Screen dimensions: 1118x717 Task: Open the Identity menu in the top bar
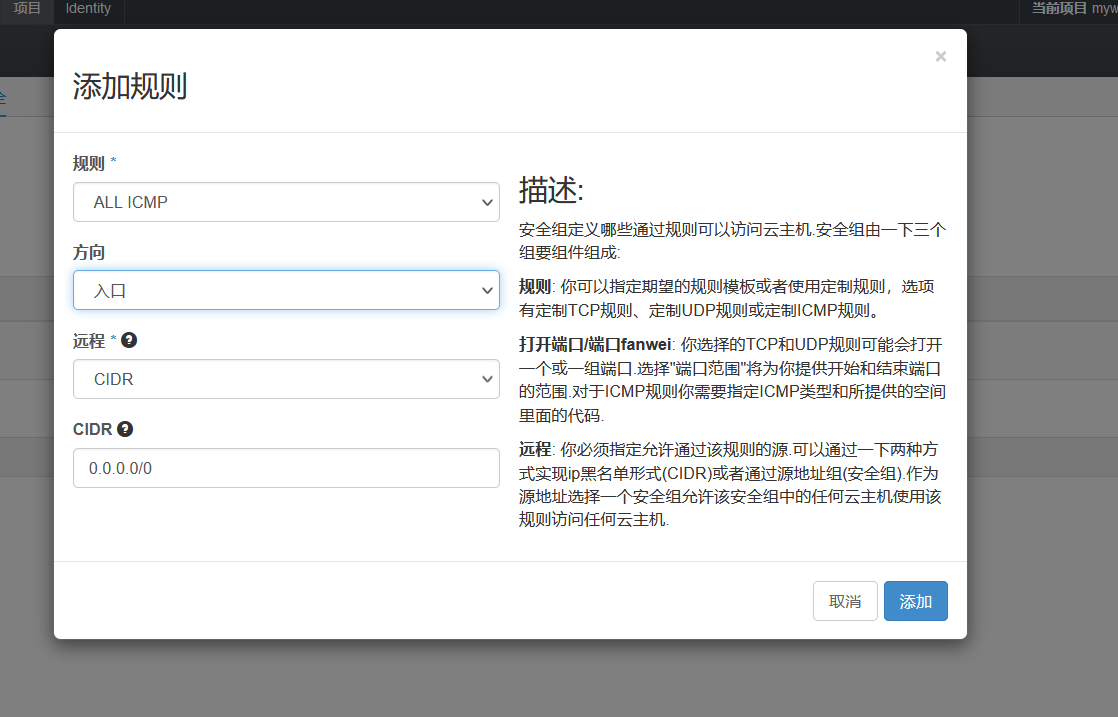pyautogui.click(x=88, y=9)
